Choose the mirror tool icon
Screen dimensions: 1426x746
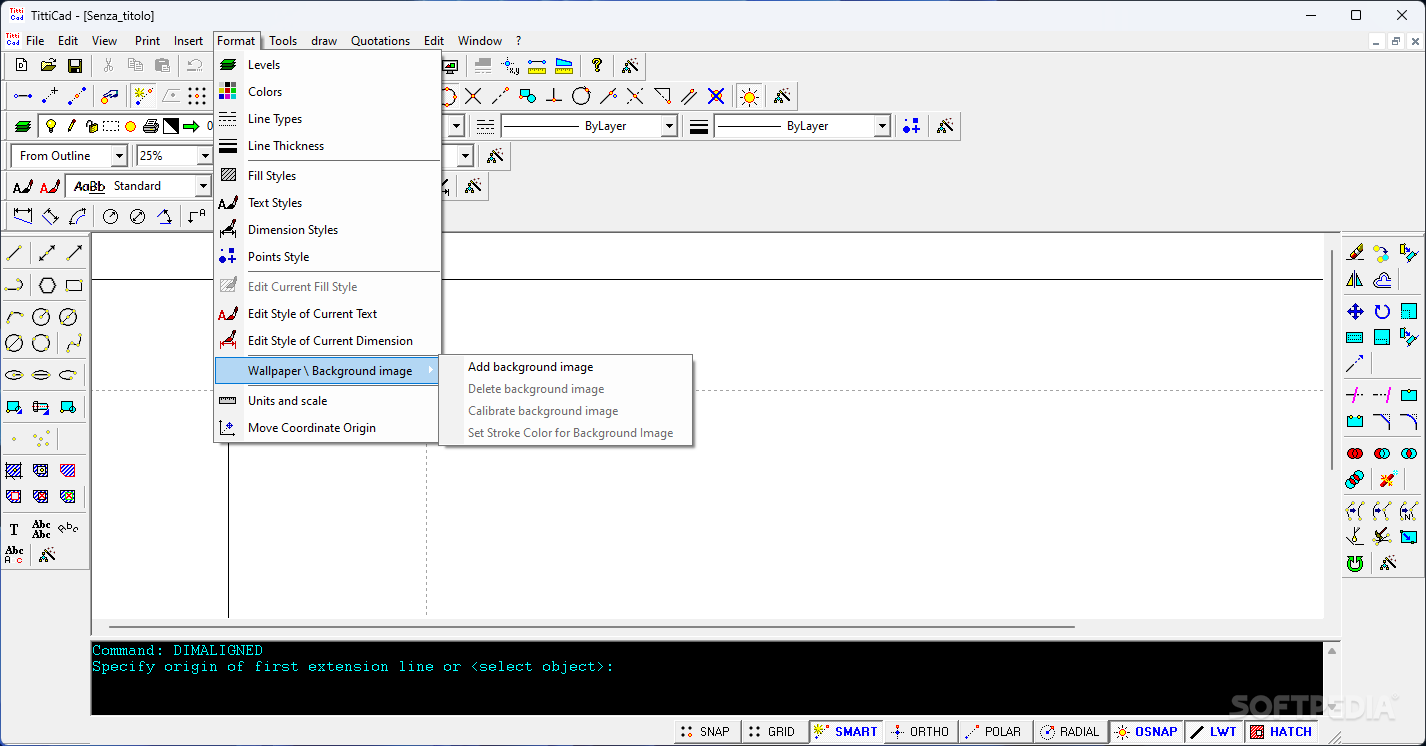(x=1356, y=280)
